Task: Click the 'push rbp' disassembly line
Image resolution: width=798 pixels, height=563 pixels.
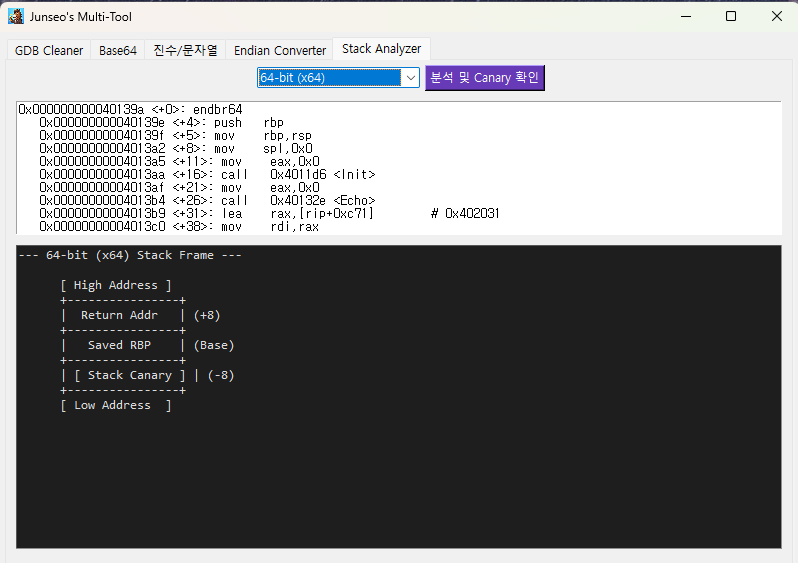Action: [x=161, y=123]
